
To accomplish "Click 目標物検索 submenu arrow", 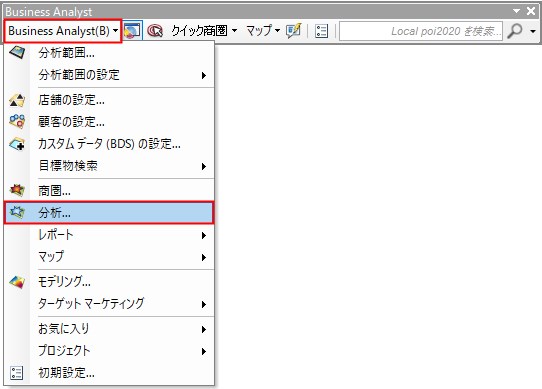I will 204,166.
